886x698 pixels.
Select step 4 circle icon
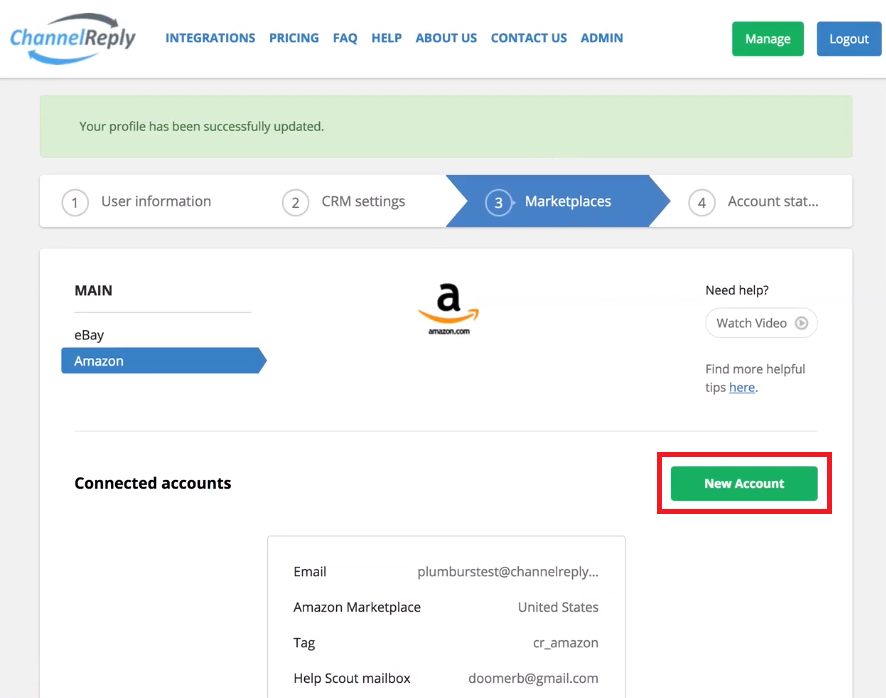702,202
